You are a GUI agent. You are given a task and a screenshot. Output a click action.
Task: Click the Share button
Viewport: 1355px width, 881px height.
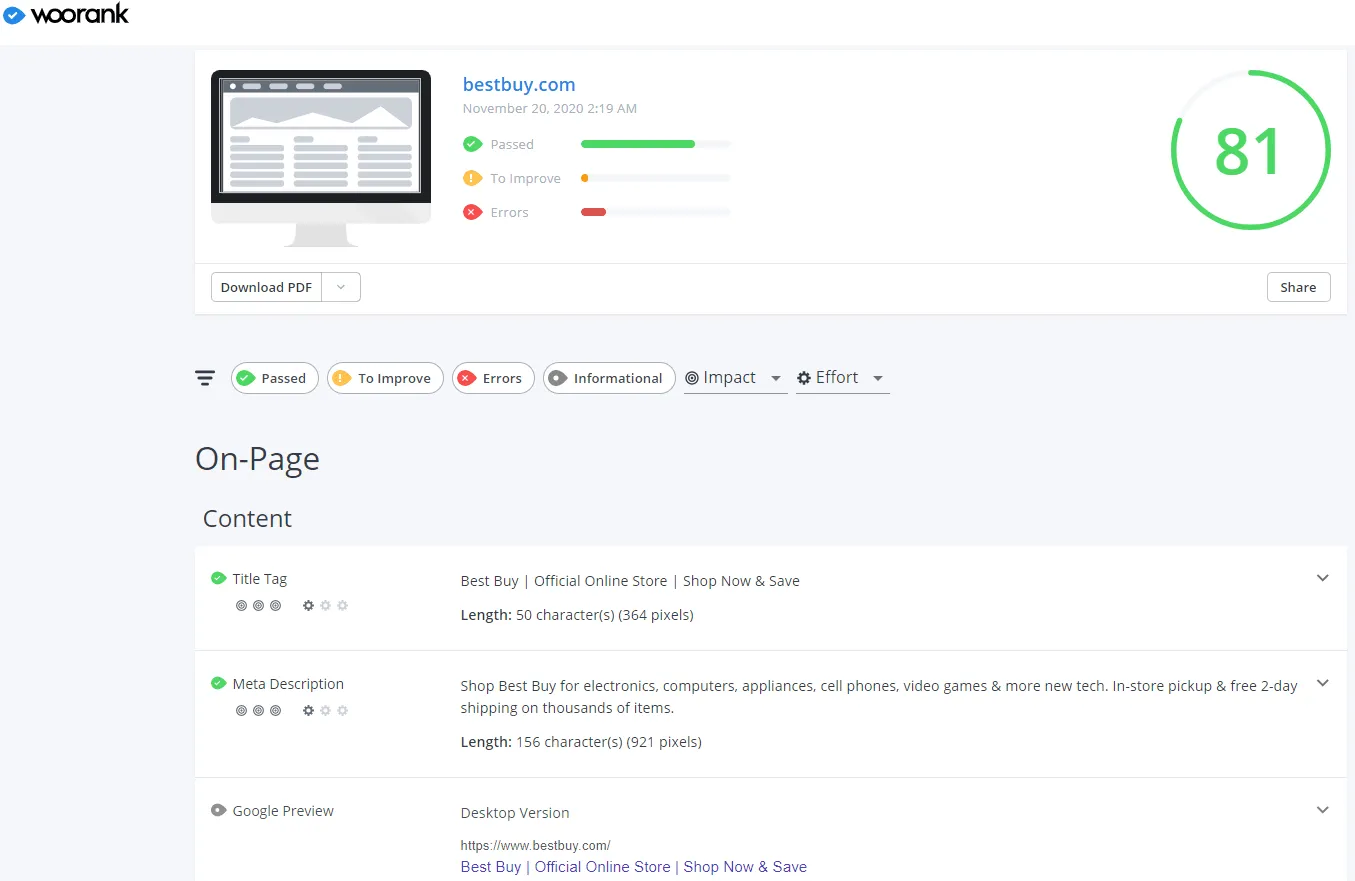coord(1298,287)
